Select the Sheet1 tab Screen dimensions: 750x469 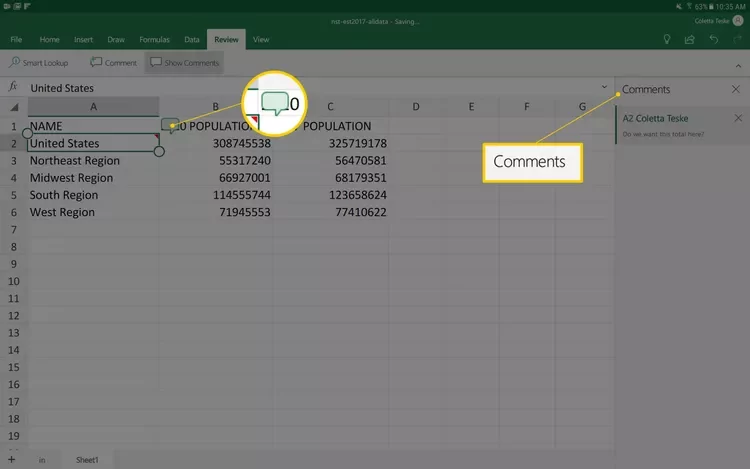88,459
